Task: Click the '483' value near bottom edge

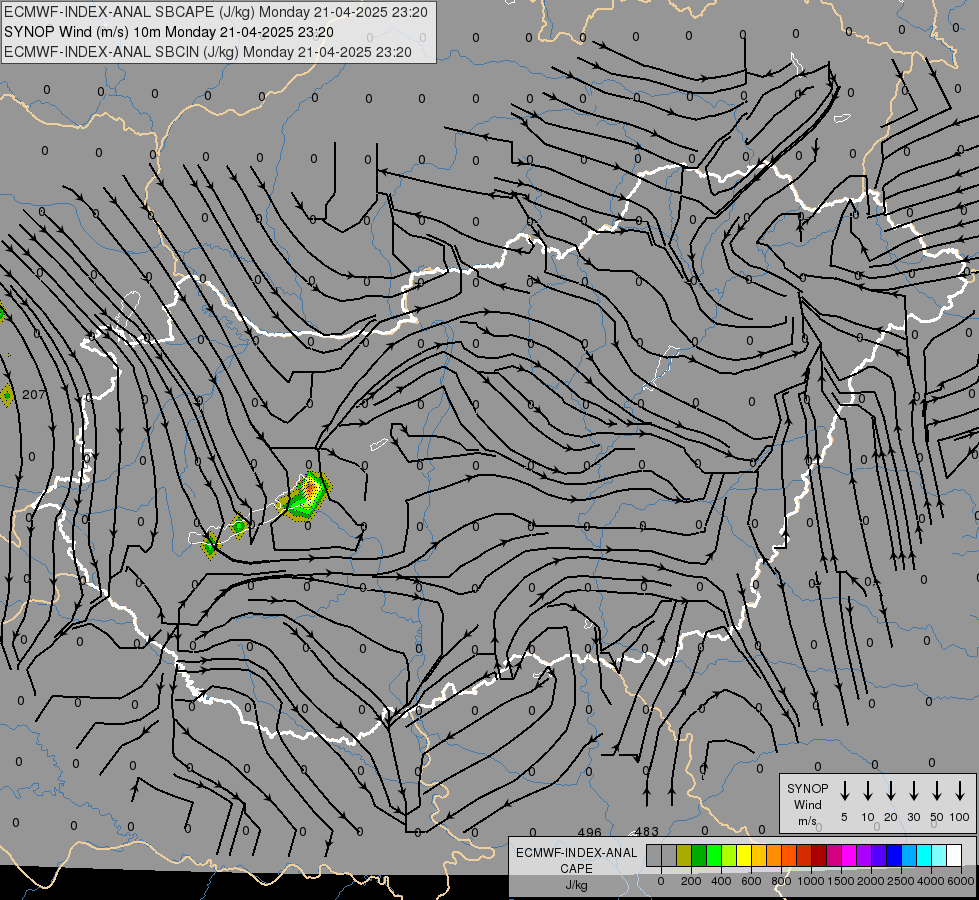Action: tap(646, 831)
